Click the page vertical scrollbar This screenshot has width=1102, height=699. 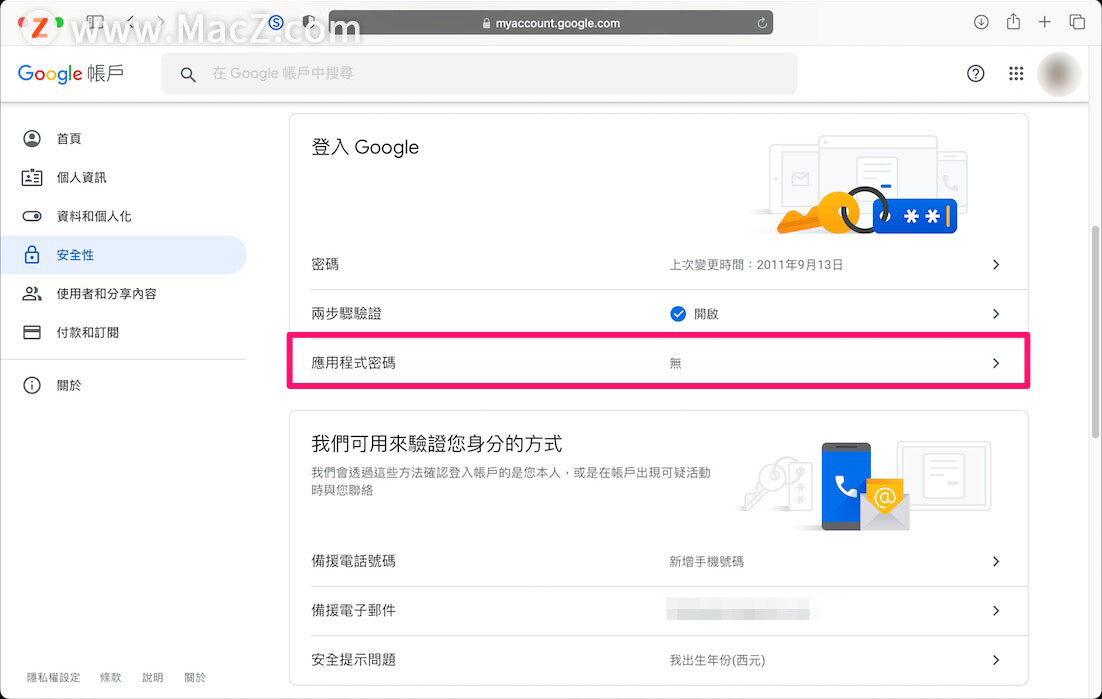[x=1095, y=332]
